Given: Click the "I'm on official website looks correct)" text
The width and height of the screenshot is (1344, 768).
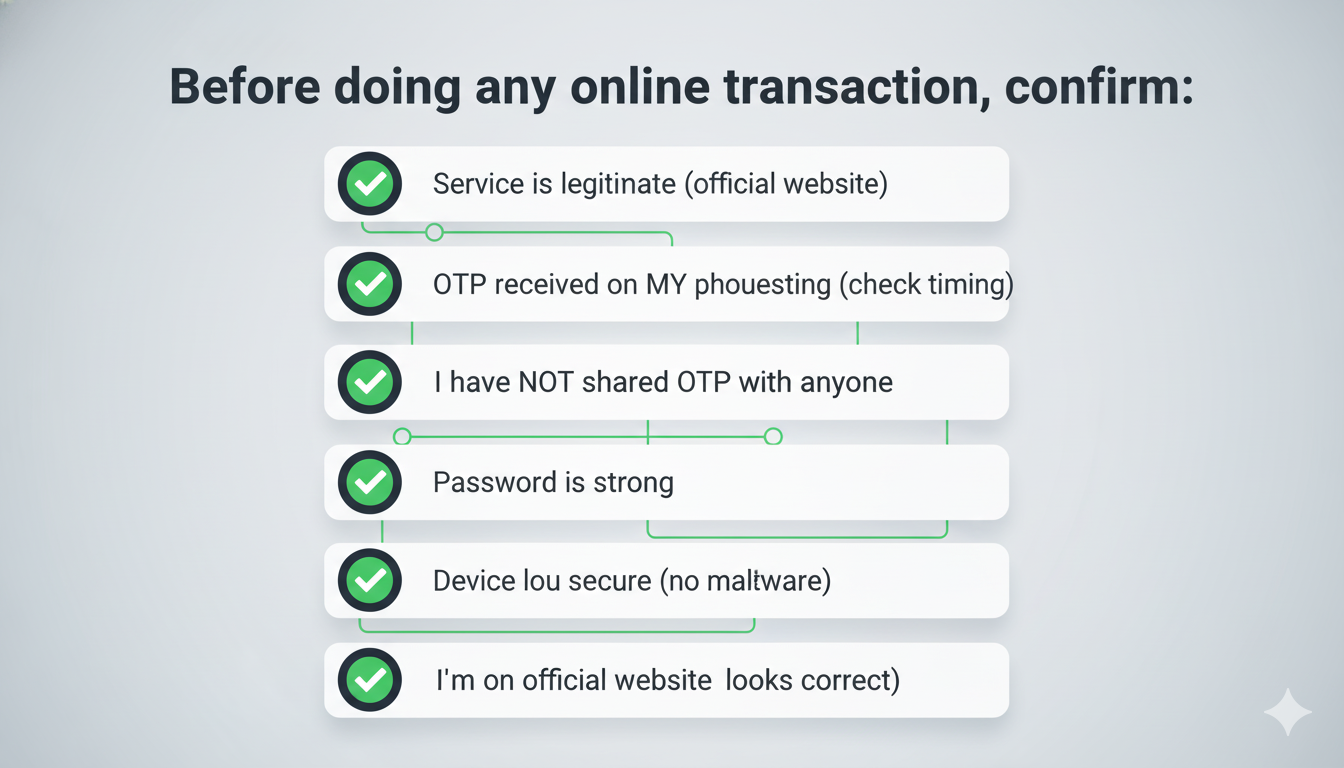Looking at the screenshot, I should click(x=668, y=680).
